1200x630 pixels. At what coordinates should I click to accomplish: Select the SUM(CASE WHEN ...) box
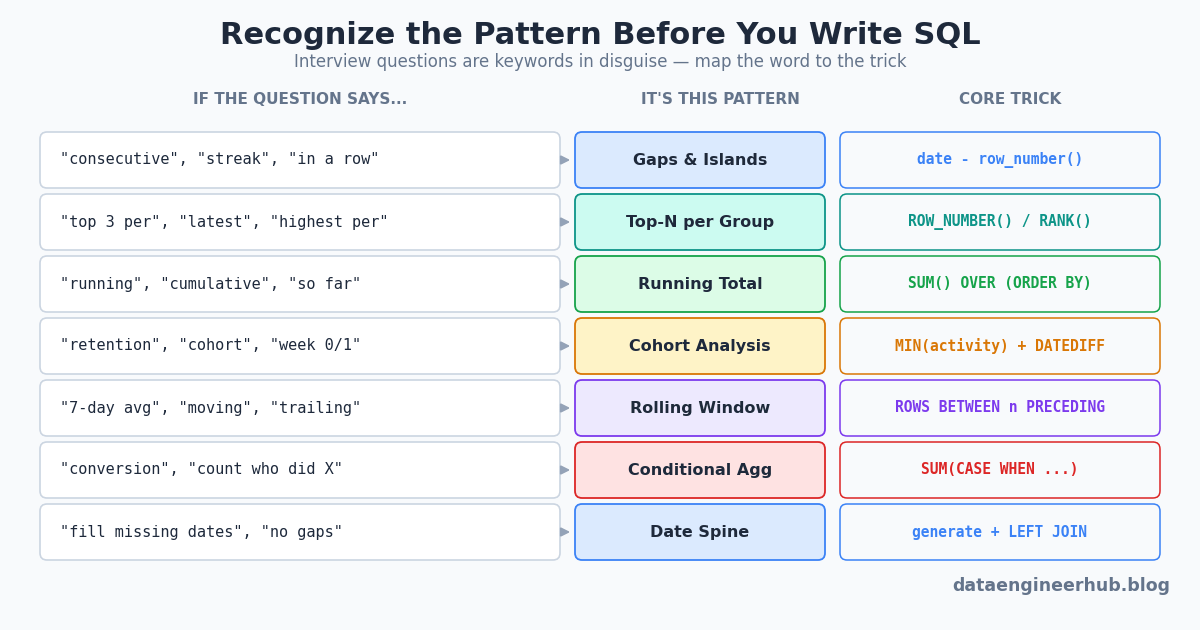[x=1000, y=470]
